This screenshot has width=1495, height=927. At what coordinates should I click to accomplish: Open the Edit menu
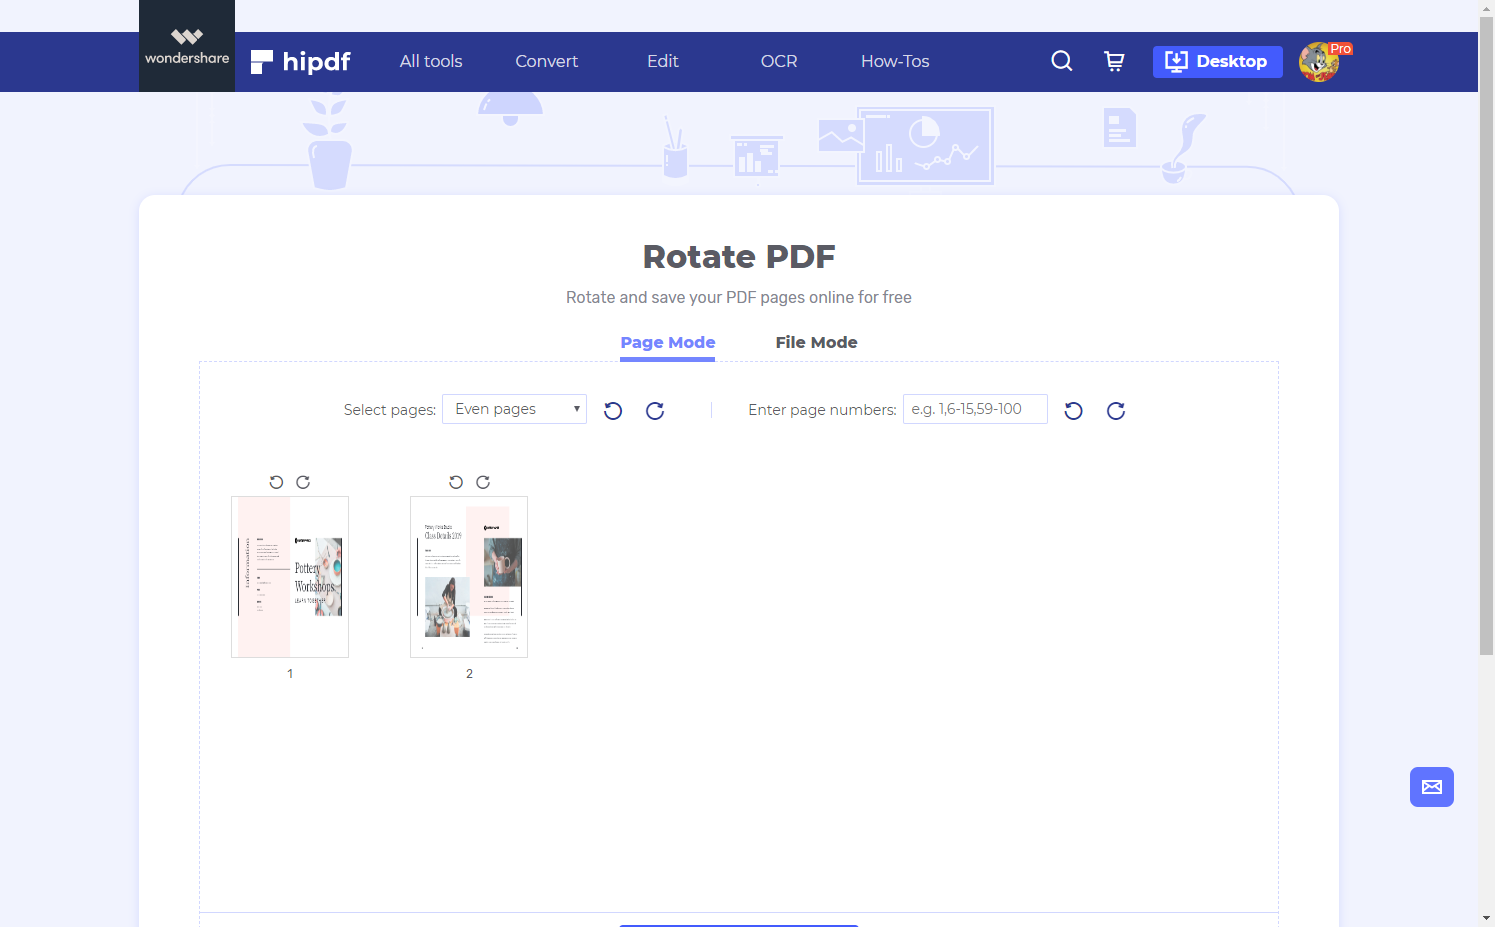pyautogui.click(x=663, y=61)
